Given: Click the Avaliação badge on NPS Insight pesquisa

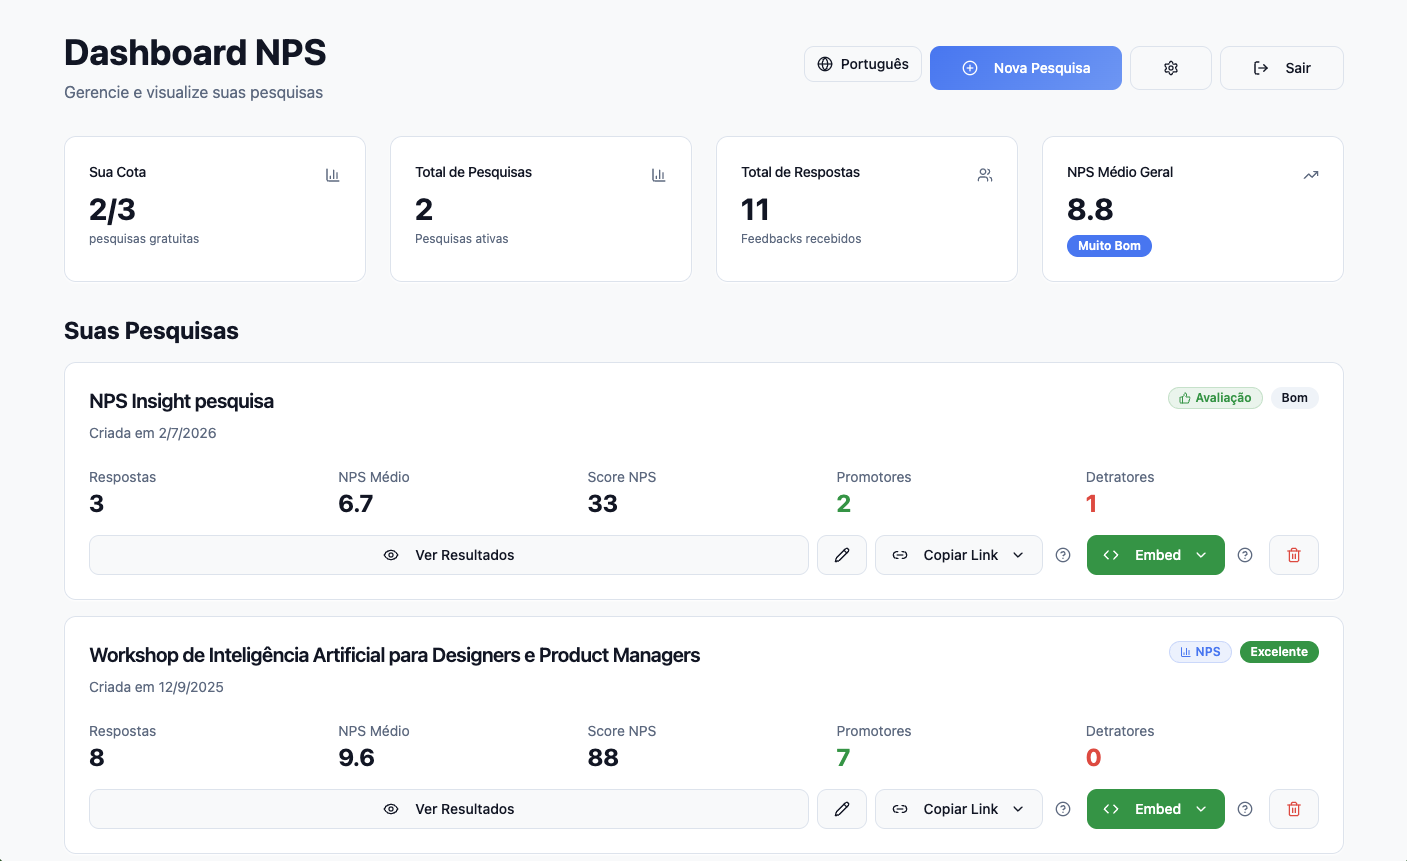Looking at the screenshot, I should 1216,398.
